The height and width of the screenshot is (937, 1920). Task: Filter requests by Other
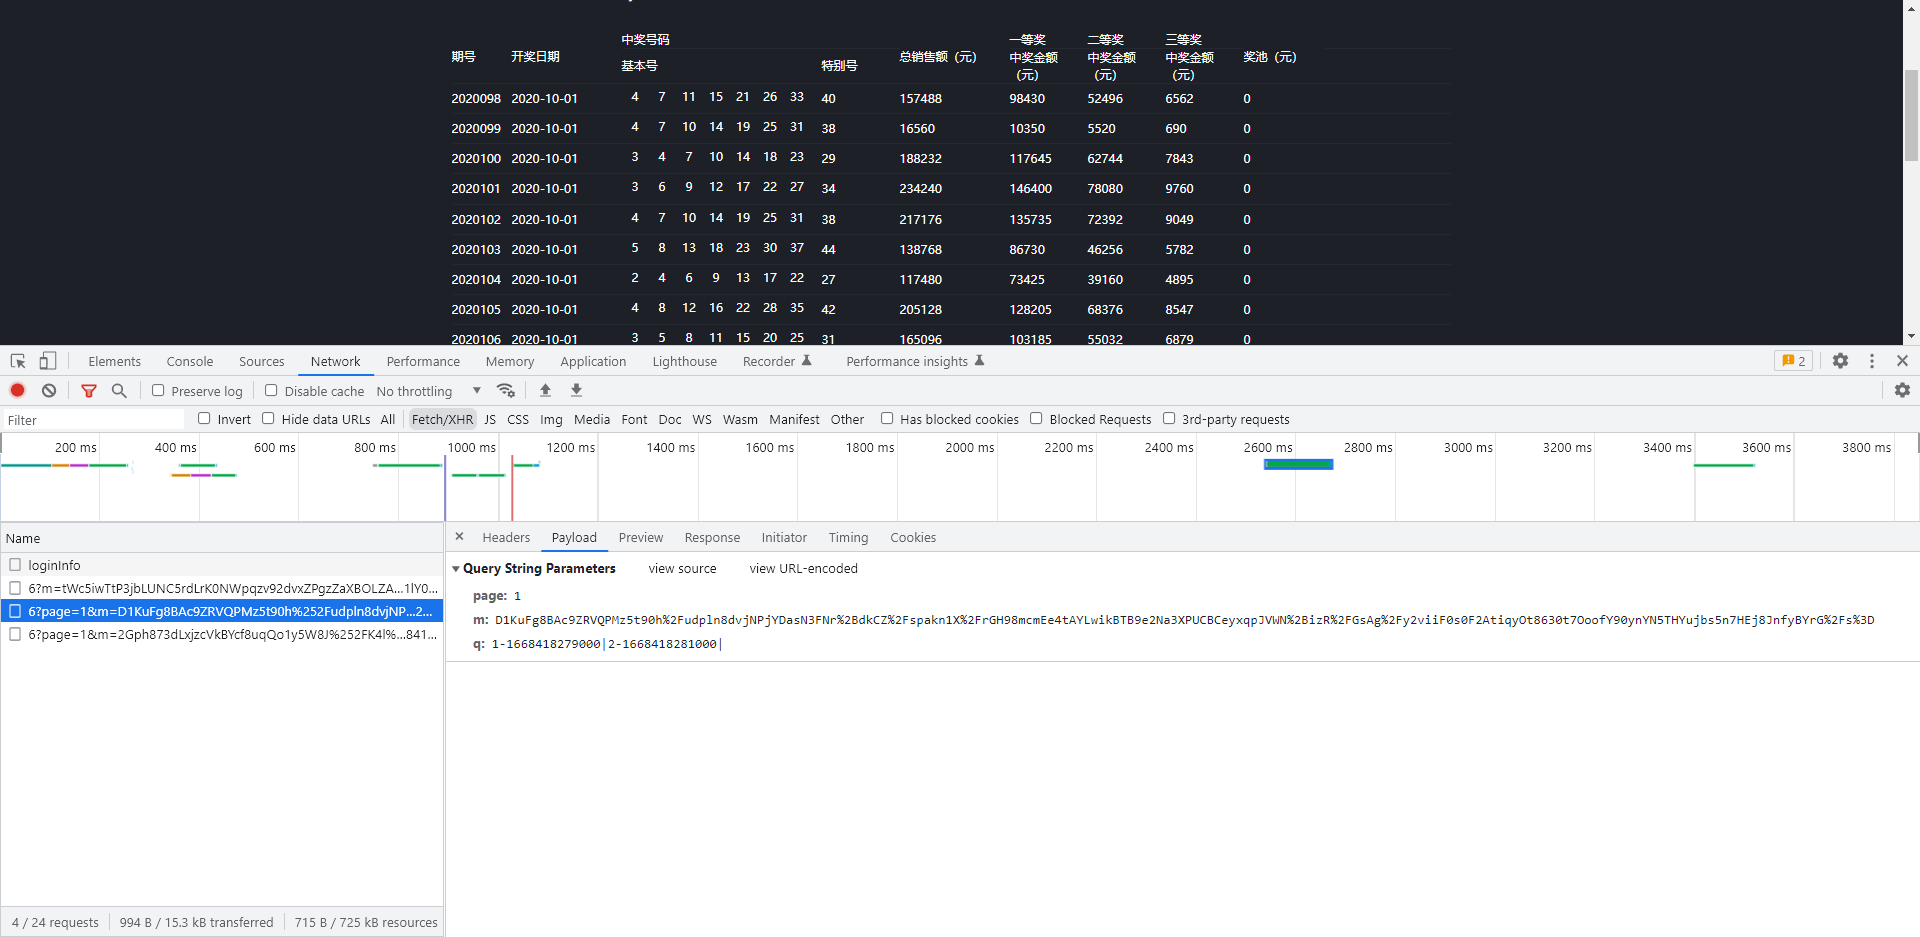(x=847, y=419)
